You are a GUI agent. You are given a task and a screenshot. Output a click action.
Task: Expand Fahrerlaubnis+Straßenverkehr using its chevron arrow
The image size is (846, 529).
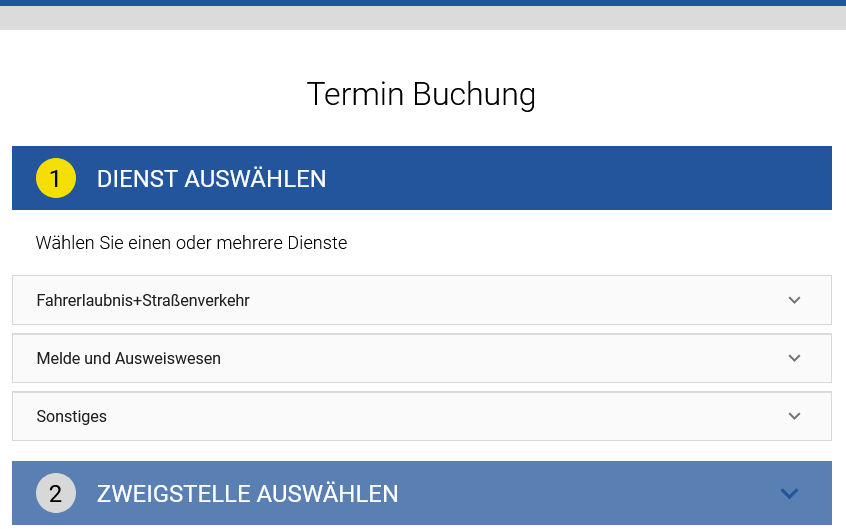point(794,300)
